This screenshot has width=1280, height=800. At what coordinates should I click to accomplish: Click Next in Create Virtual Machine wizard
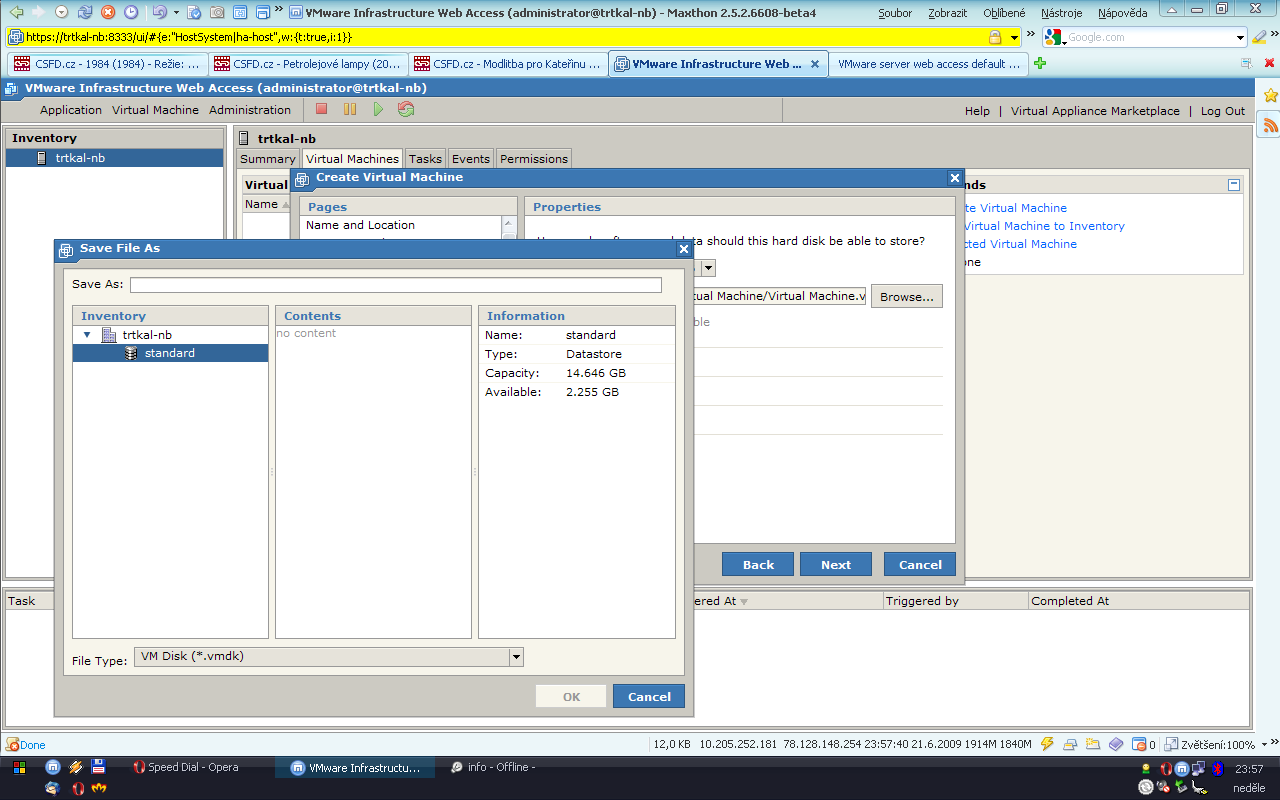[836, 564]
